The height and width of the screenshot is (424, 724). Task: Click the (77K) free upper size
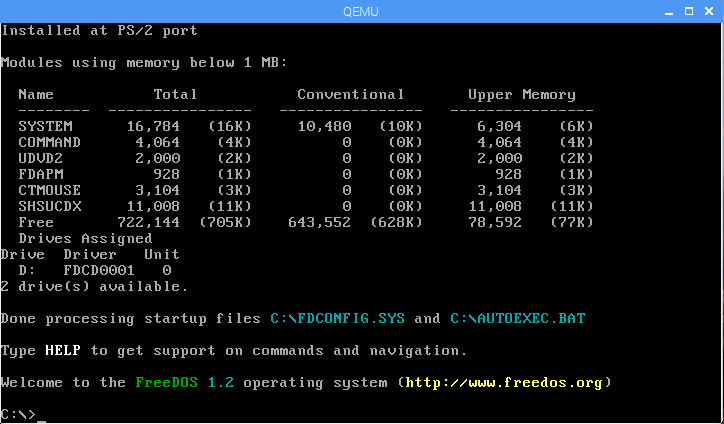click(x=572, y=223)
